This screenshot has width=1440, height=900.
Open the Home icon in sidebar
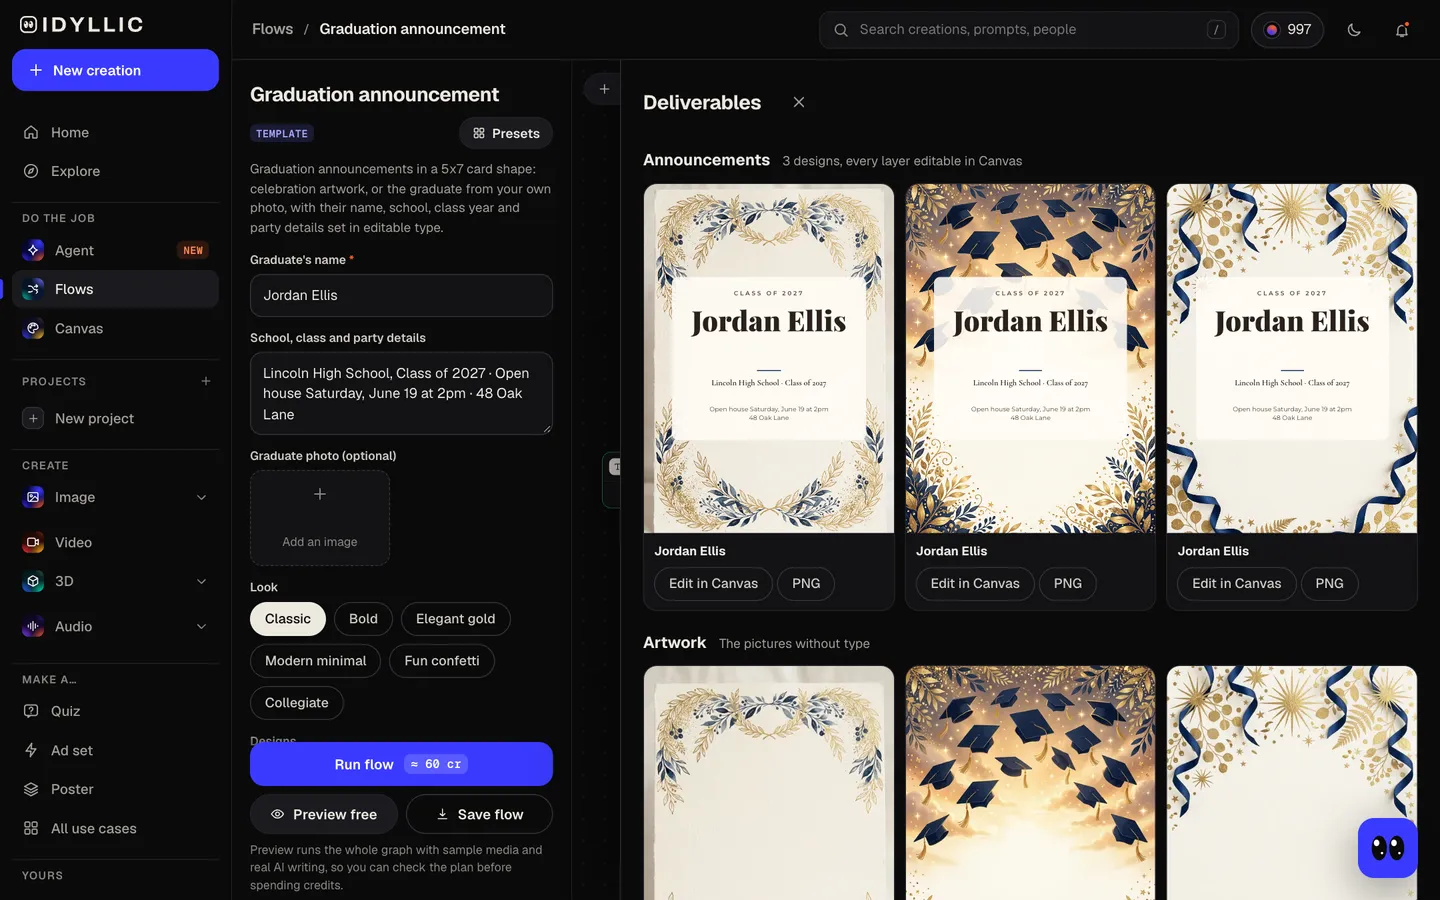pyautogui.click(x=31, y=132)
